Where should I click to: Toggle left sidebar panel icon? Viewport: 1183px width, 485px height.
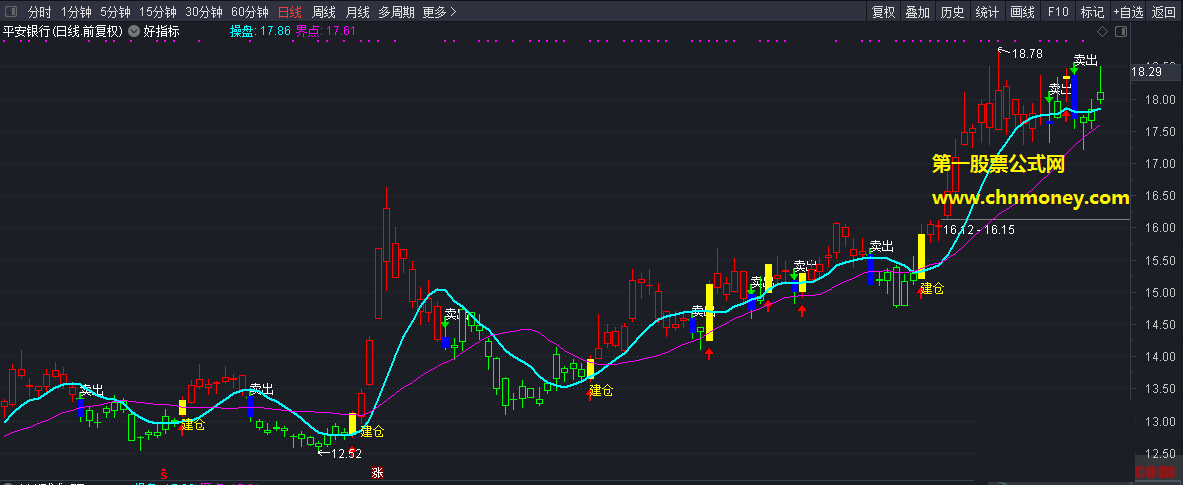click(x=11, y=11)
